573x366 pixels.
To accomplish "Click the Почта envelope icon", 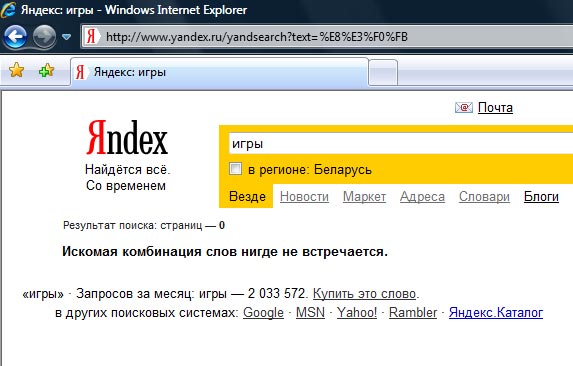I will tap(464, 107).
